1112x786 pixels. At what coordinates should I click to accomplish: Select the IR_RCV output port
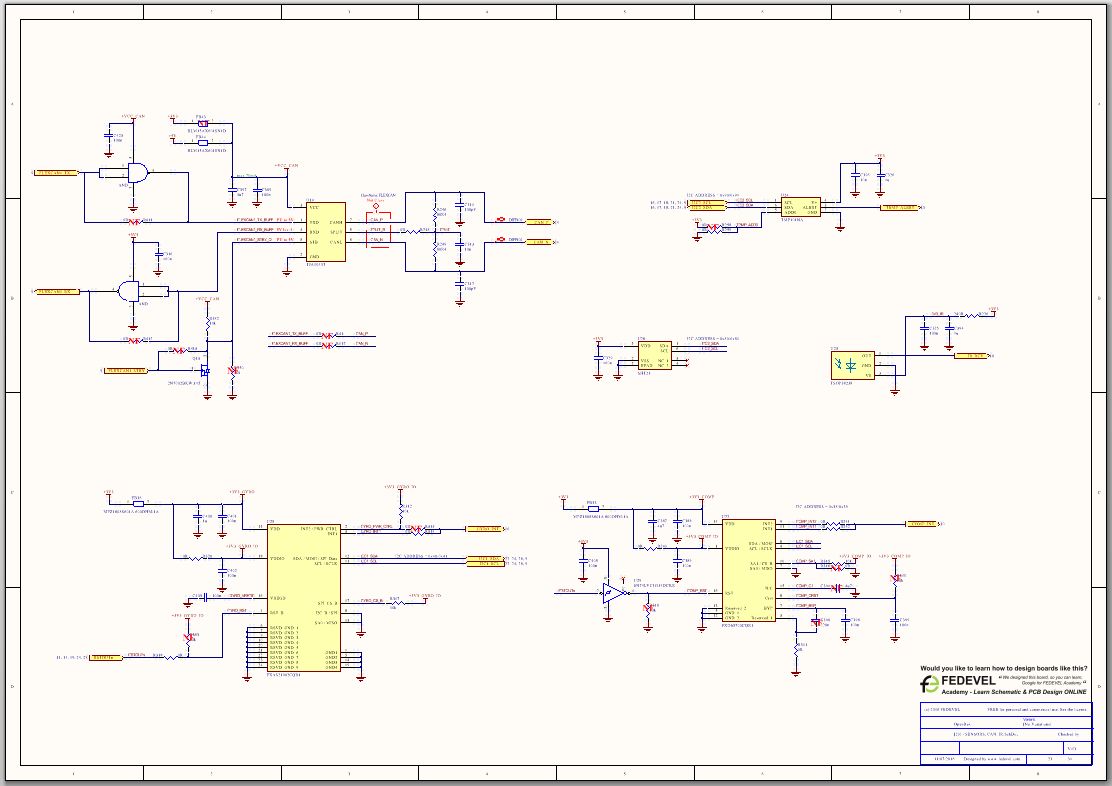click(x=969, y=355)
